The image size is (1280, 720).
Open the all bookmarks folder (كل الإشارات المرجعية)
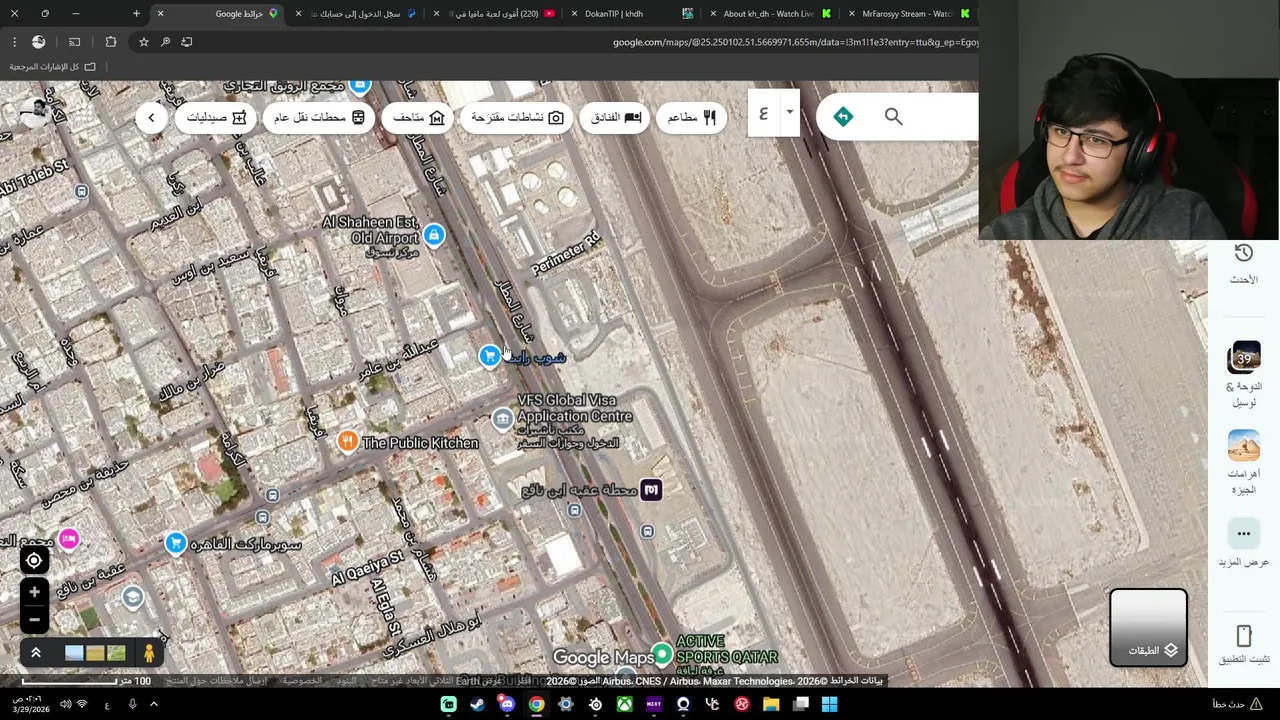(52, 67)
